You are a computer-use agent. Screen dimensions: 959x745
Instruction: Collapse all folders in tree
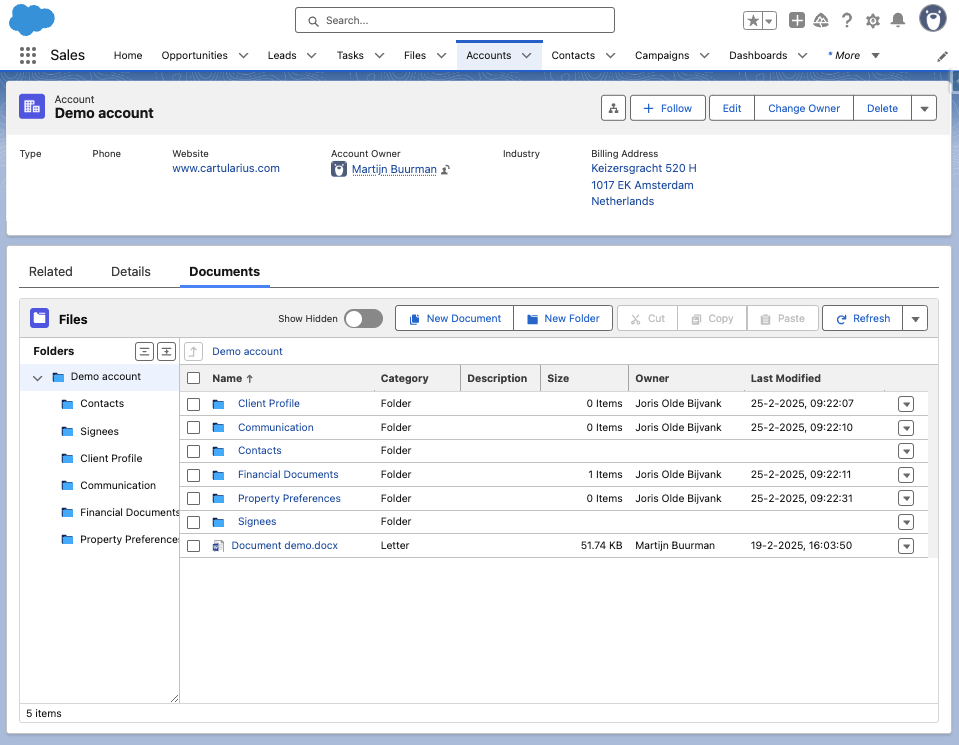tap(144, 351)
